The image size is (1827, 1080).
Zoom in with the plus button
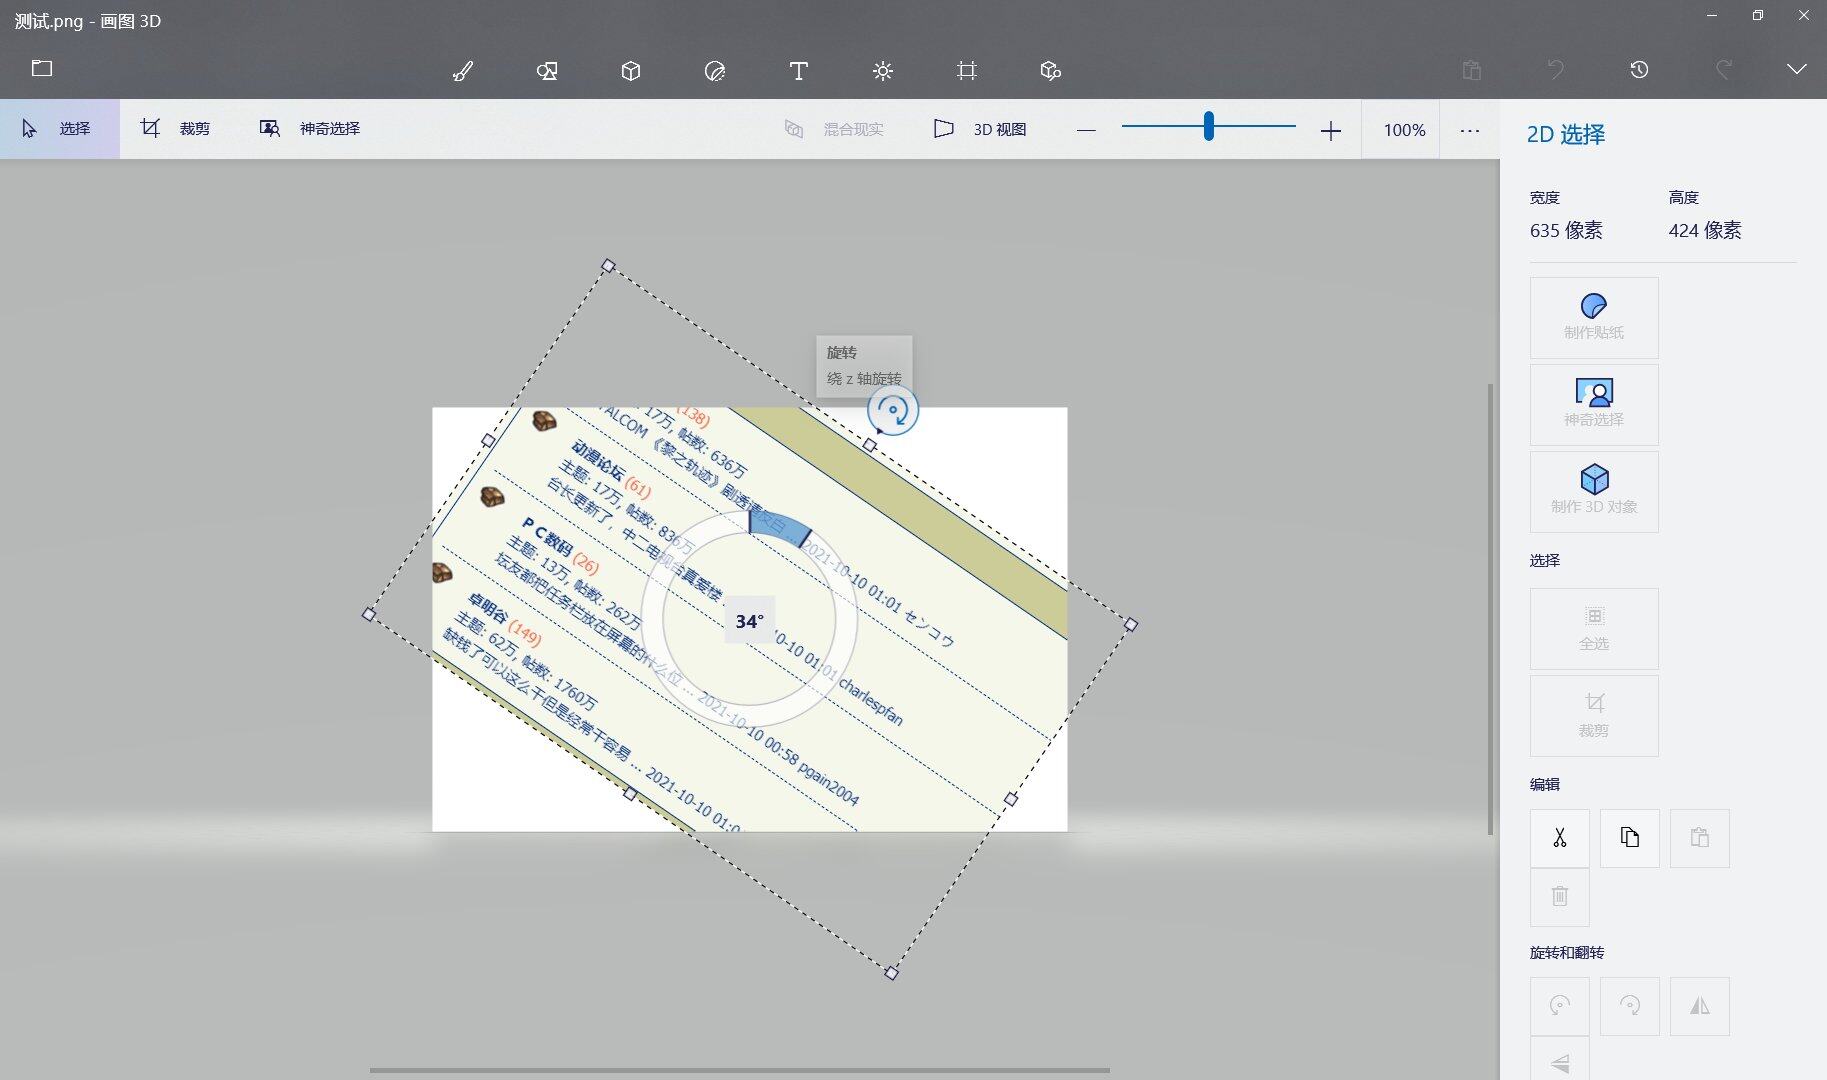click(1330, 130)
